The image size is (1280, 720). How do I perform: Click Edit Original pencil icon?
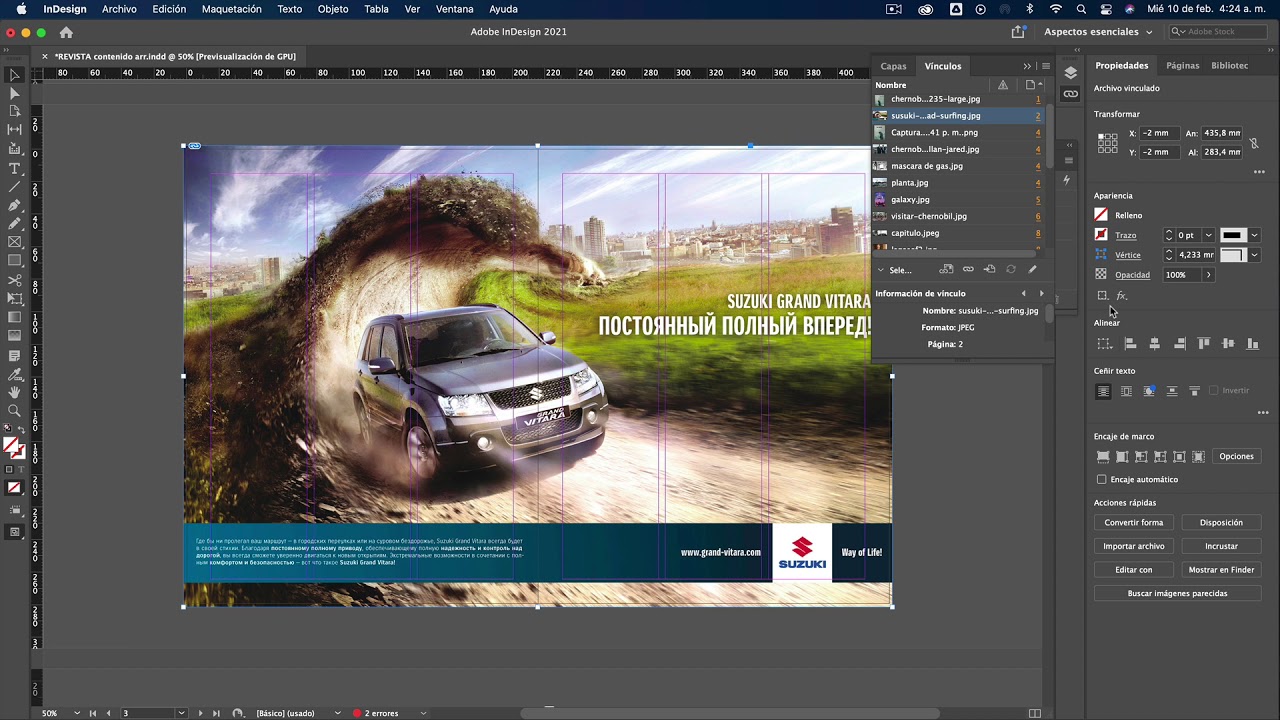1033,269
